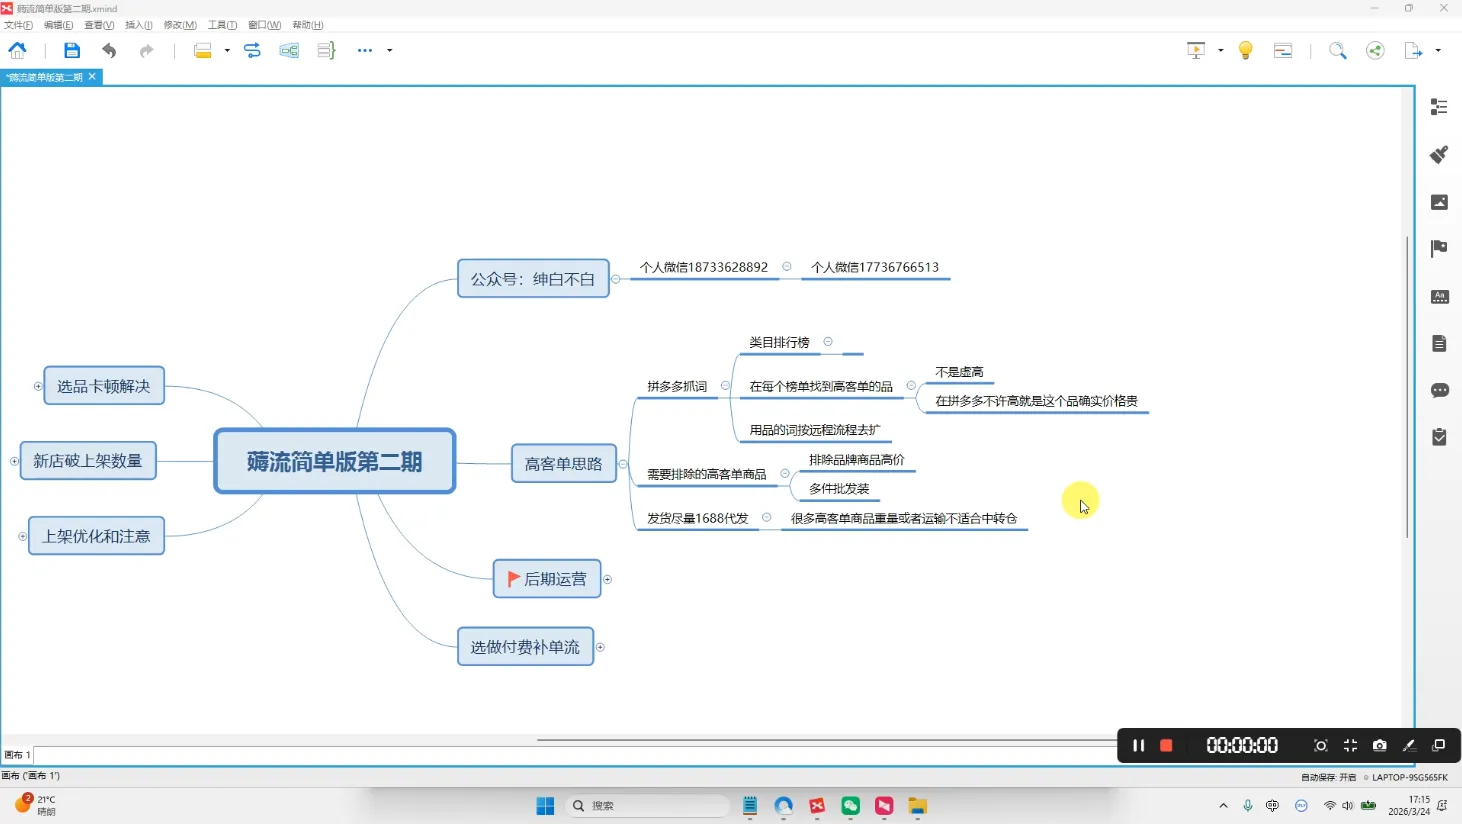Toggle the outline panel in the right sidebar
Image resolution: width=1462 pixels, height=824 pixels.
(1439, 107)
